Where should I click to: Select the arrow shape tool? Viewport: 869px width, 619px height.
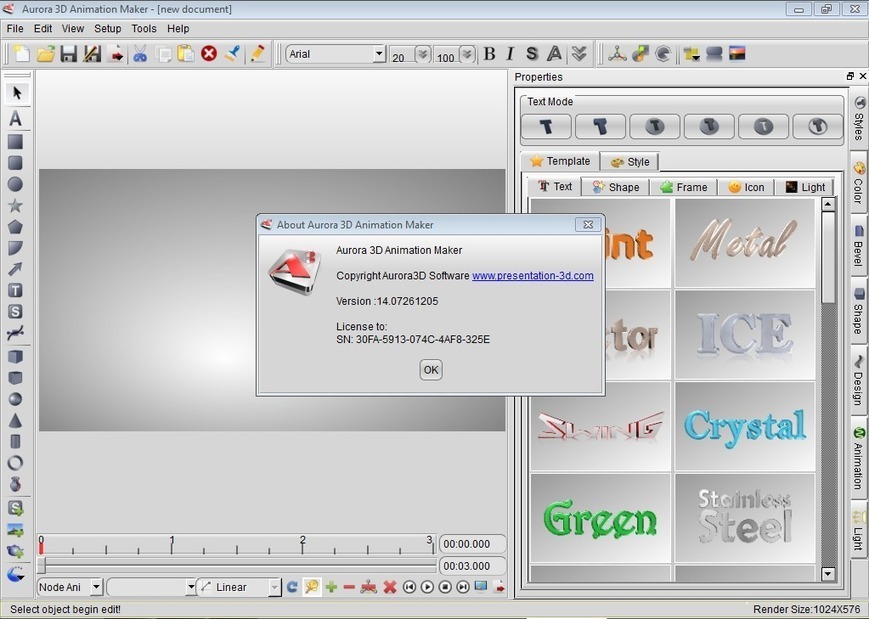15,269
